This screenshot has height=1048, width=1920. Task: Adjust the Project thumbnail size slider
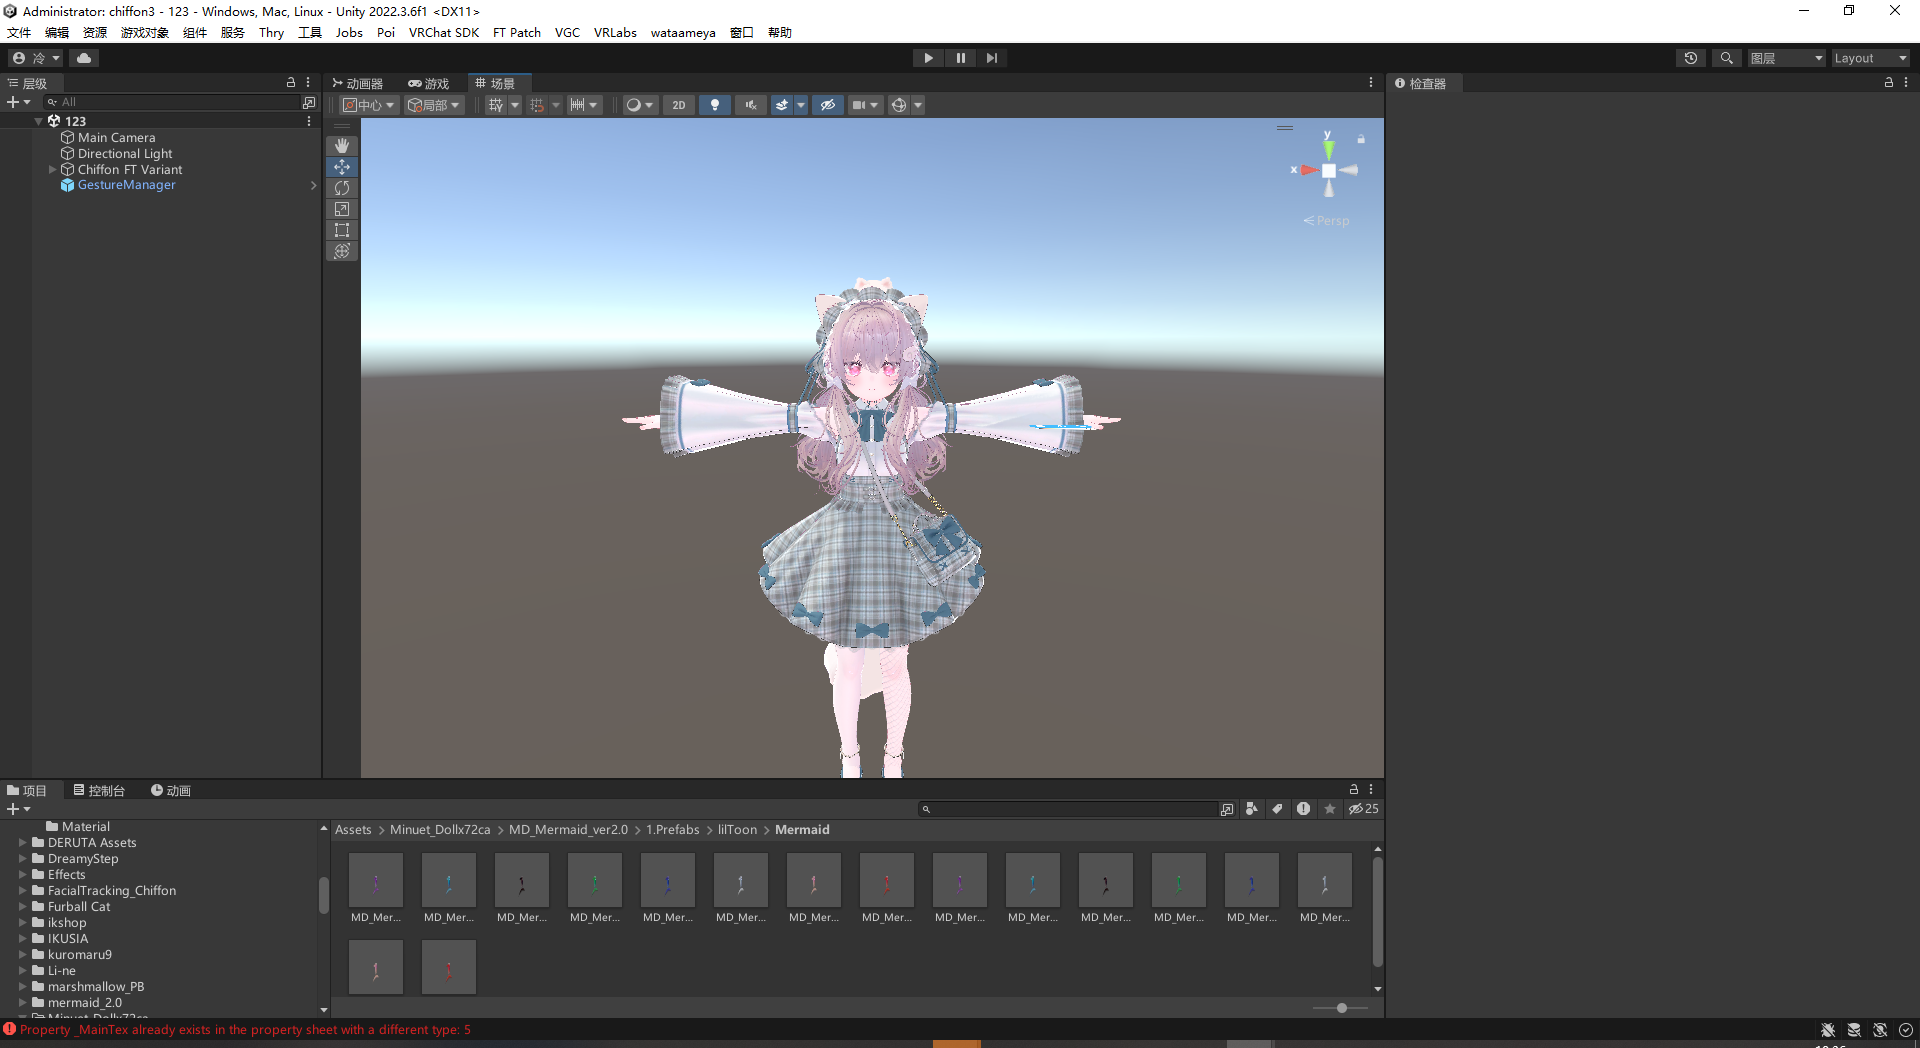click(x=1340, y=1008)
